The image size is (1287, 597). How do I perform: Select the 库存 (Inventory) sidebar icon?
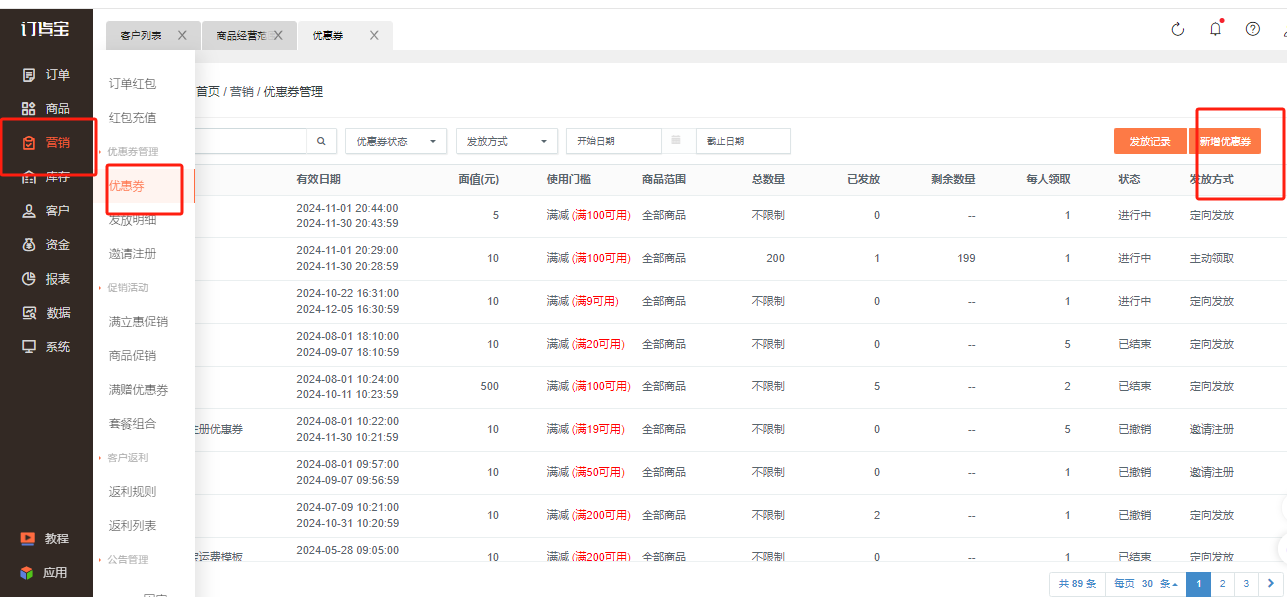pos(30,177)
